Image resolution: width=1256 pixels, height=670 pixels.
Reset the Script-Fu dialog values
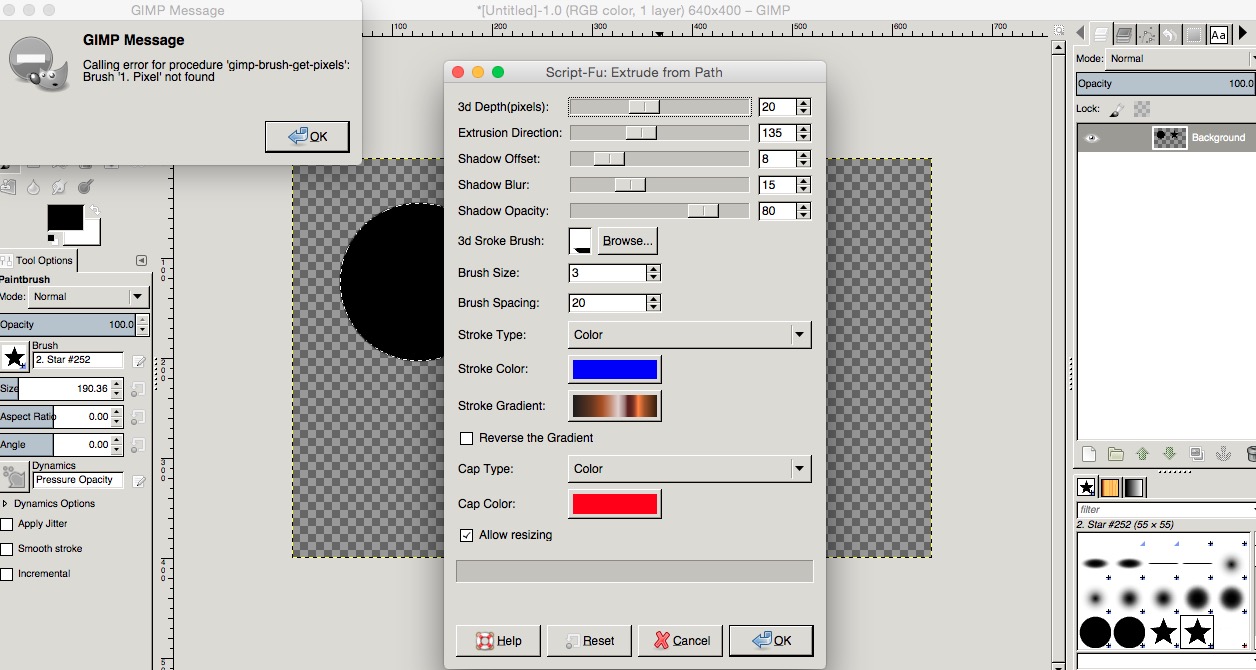pyautogui.click(x=588, y=641)
